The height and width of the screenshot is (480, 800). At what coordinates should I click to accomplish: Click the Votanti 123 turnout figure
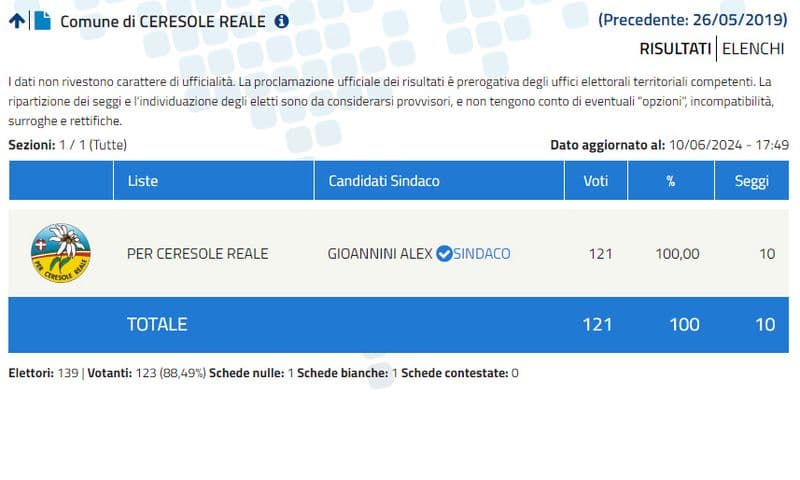(x=146, y=373)
